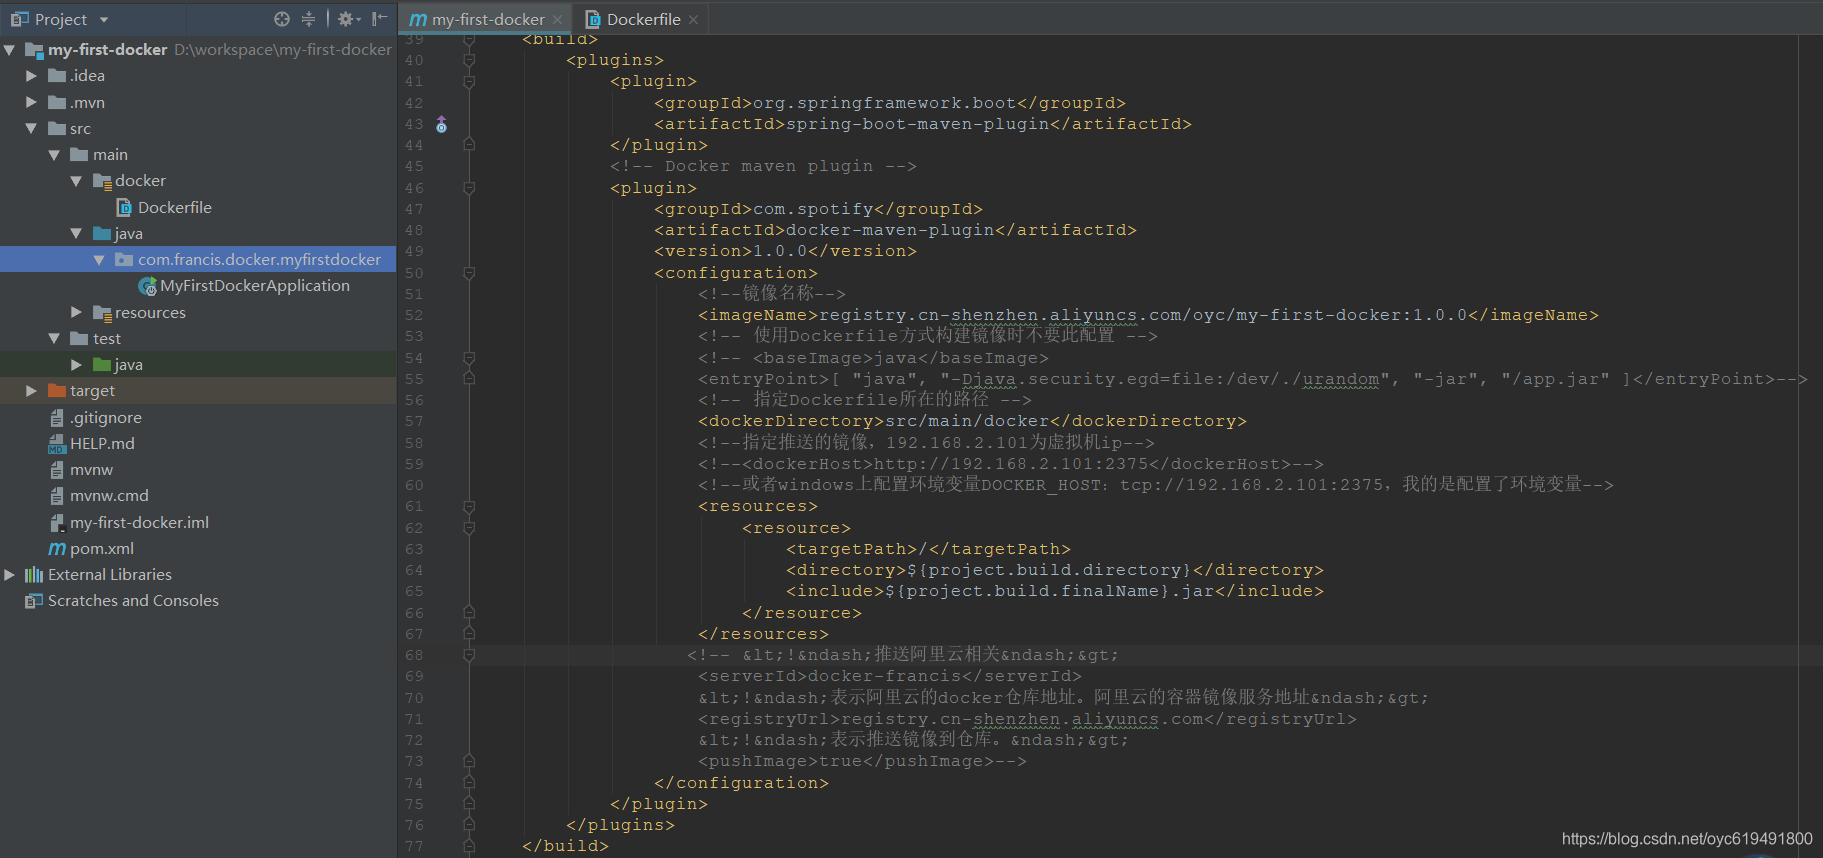Click the HELP.md markdown file icon
This screenshot has width=1823, height=858.
pos(57,444)
